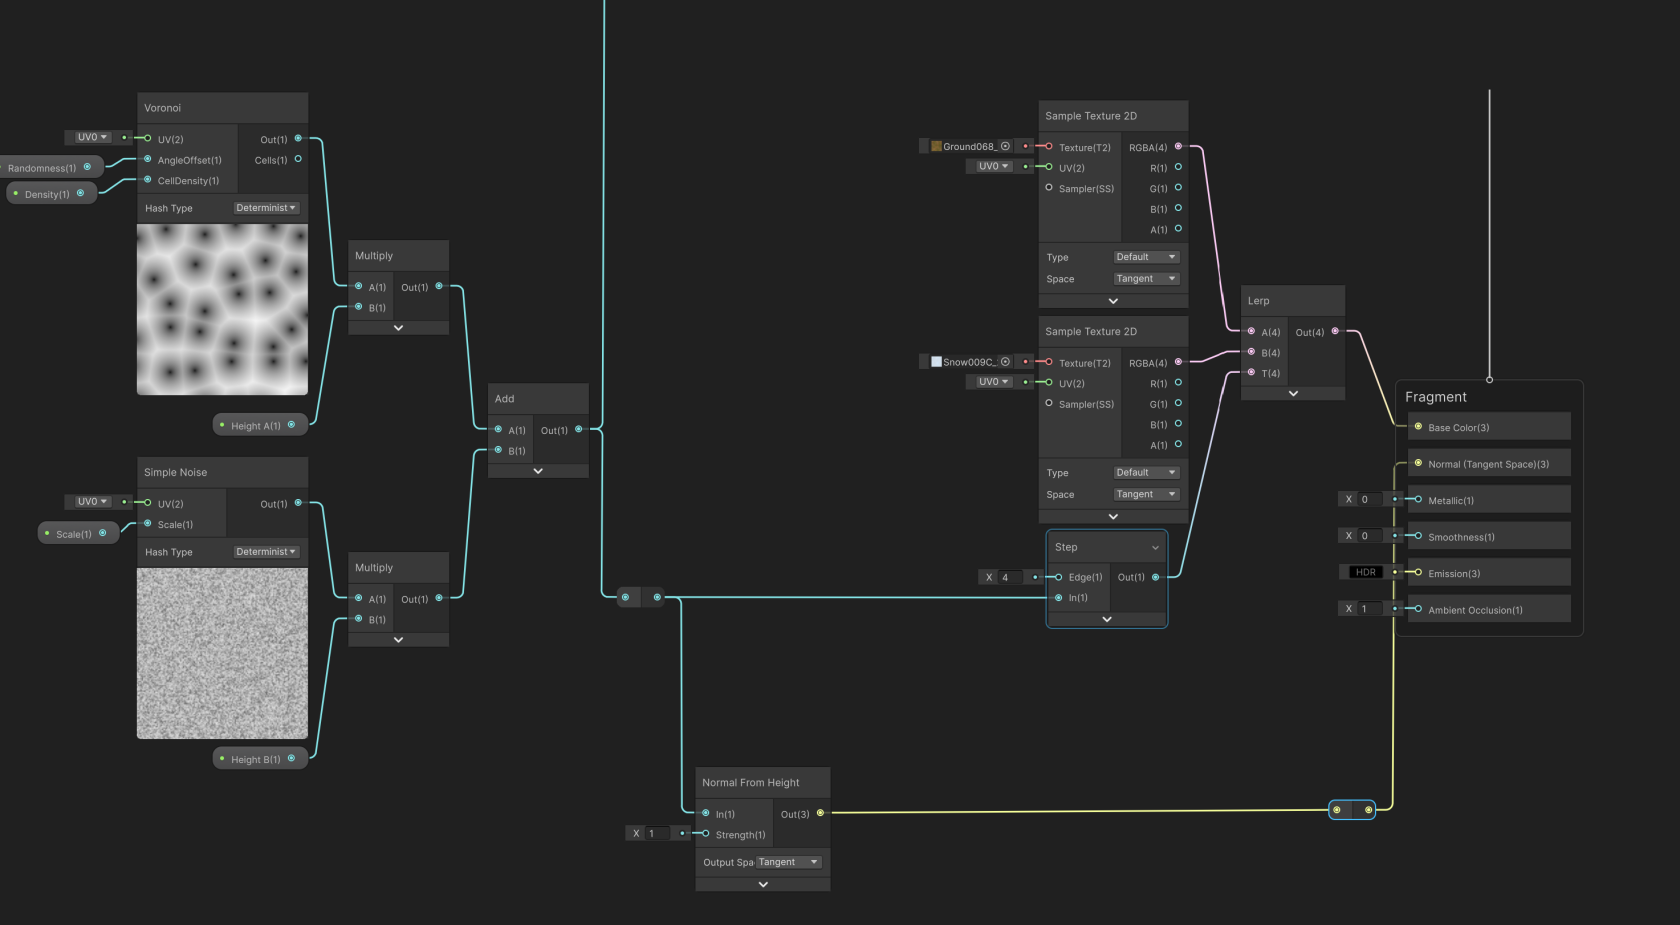Click the Simple Noise preview thumbnail
Viewport: 1680px width, 925px height.
222,654
